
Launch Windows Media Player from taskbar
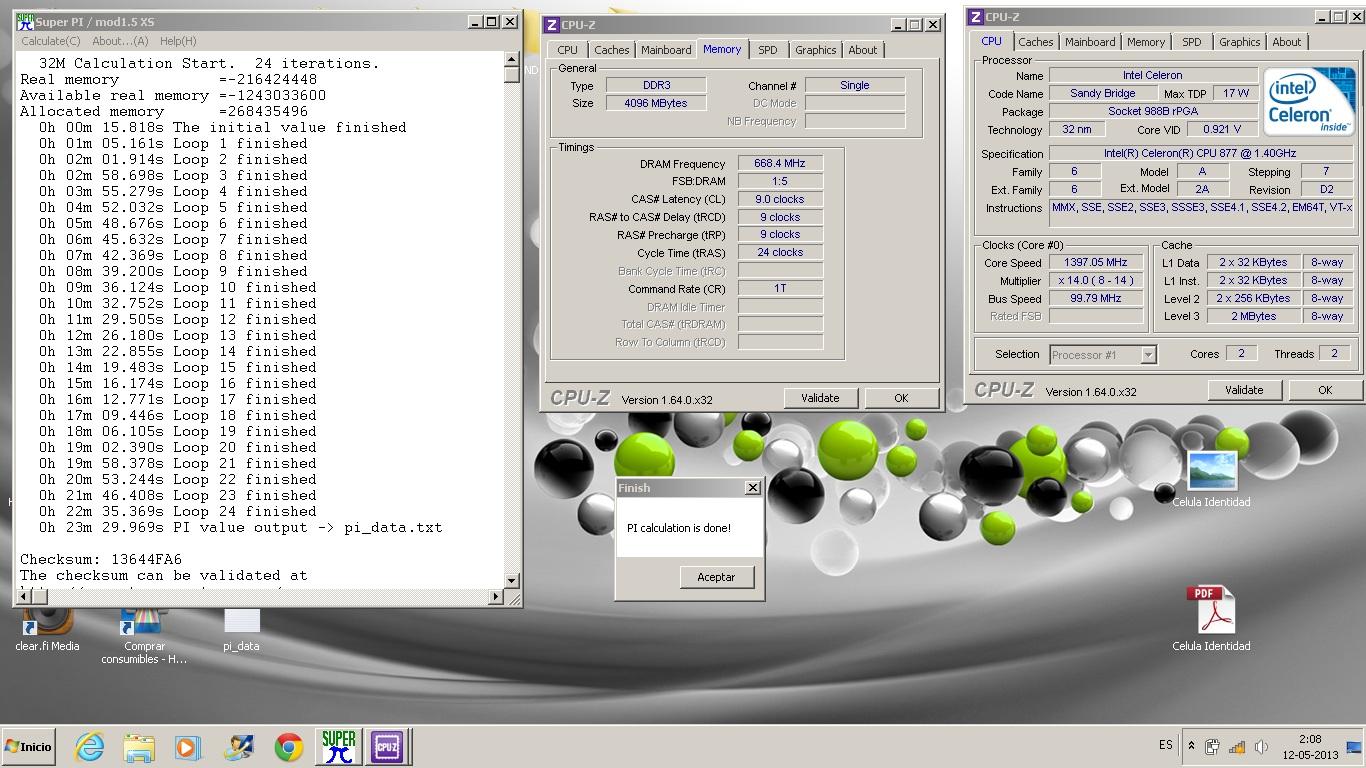point(188,747)
